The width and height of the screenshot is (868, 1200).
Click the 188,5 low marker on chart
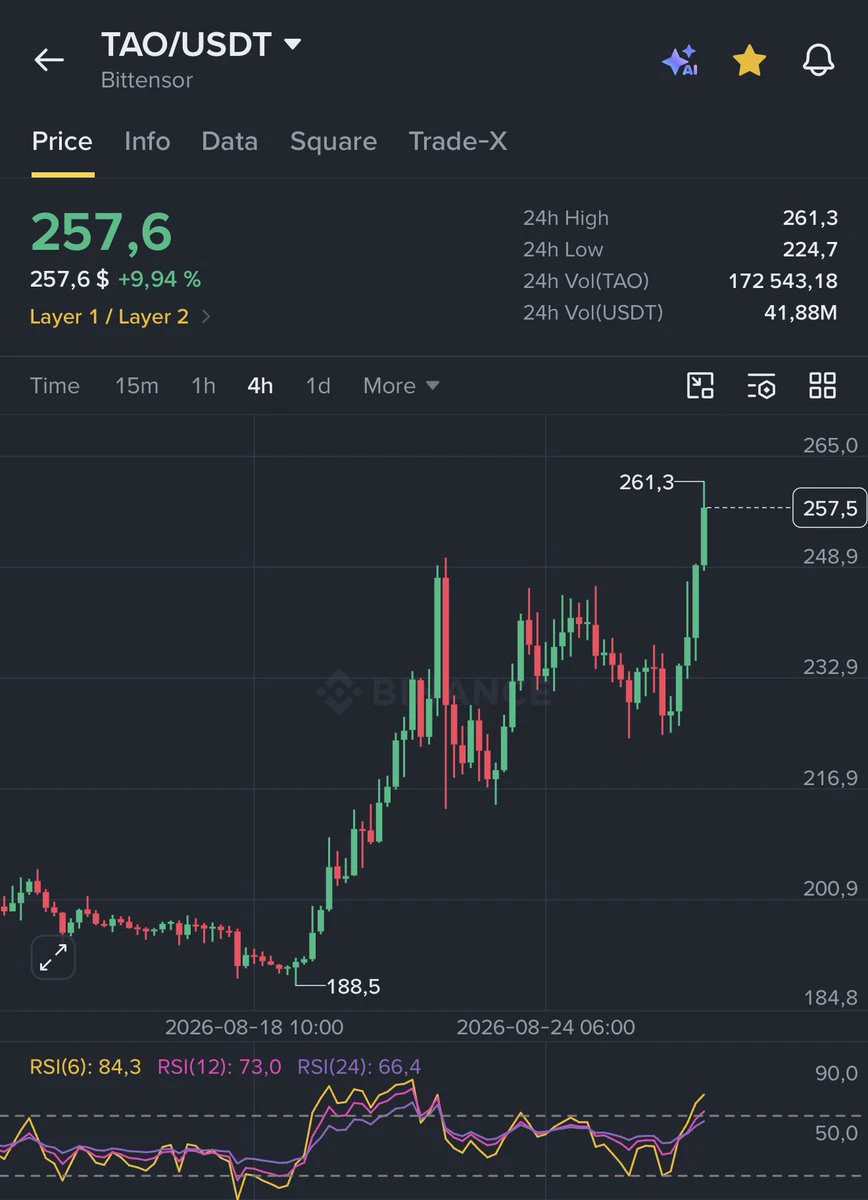354,987
